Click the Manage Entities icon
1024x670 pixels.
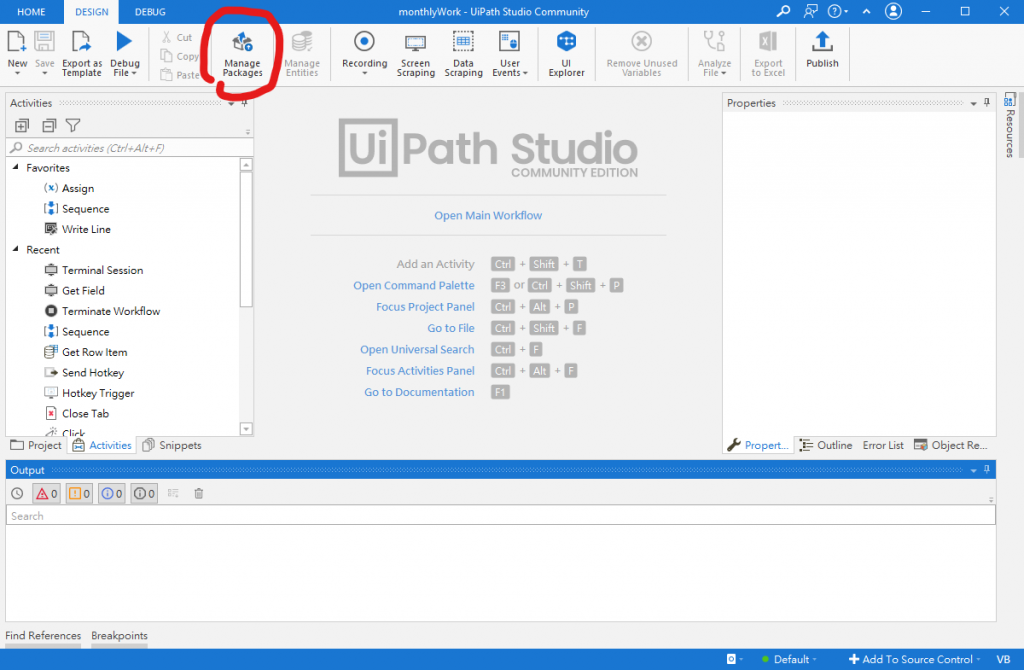click(x=302, y=42)
